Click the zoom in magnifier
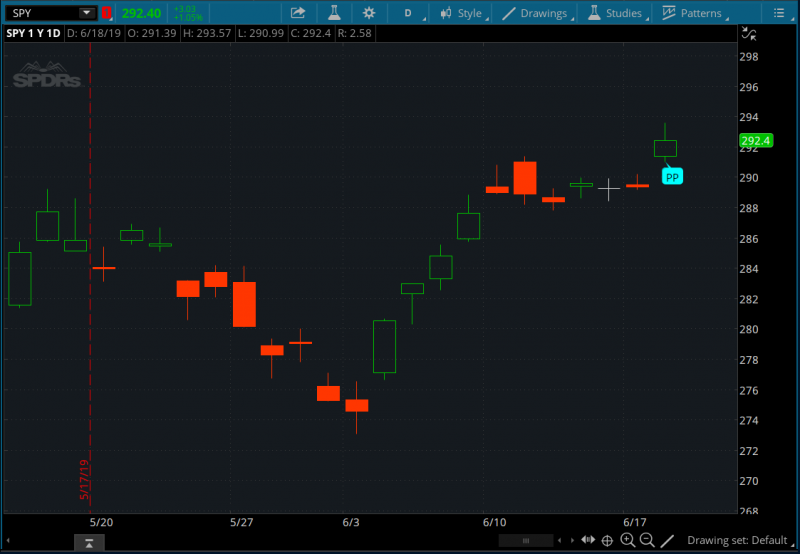The height and width of the screenshot is (554, 800). pyautogui.click(x=627, y=541)
